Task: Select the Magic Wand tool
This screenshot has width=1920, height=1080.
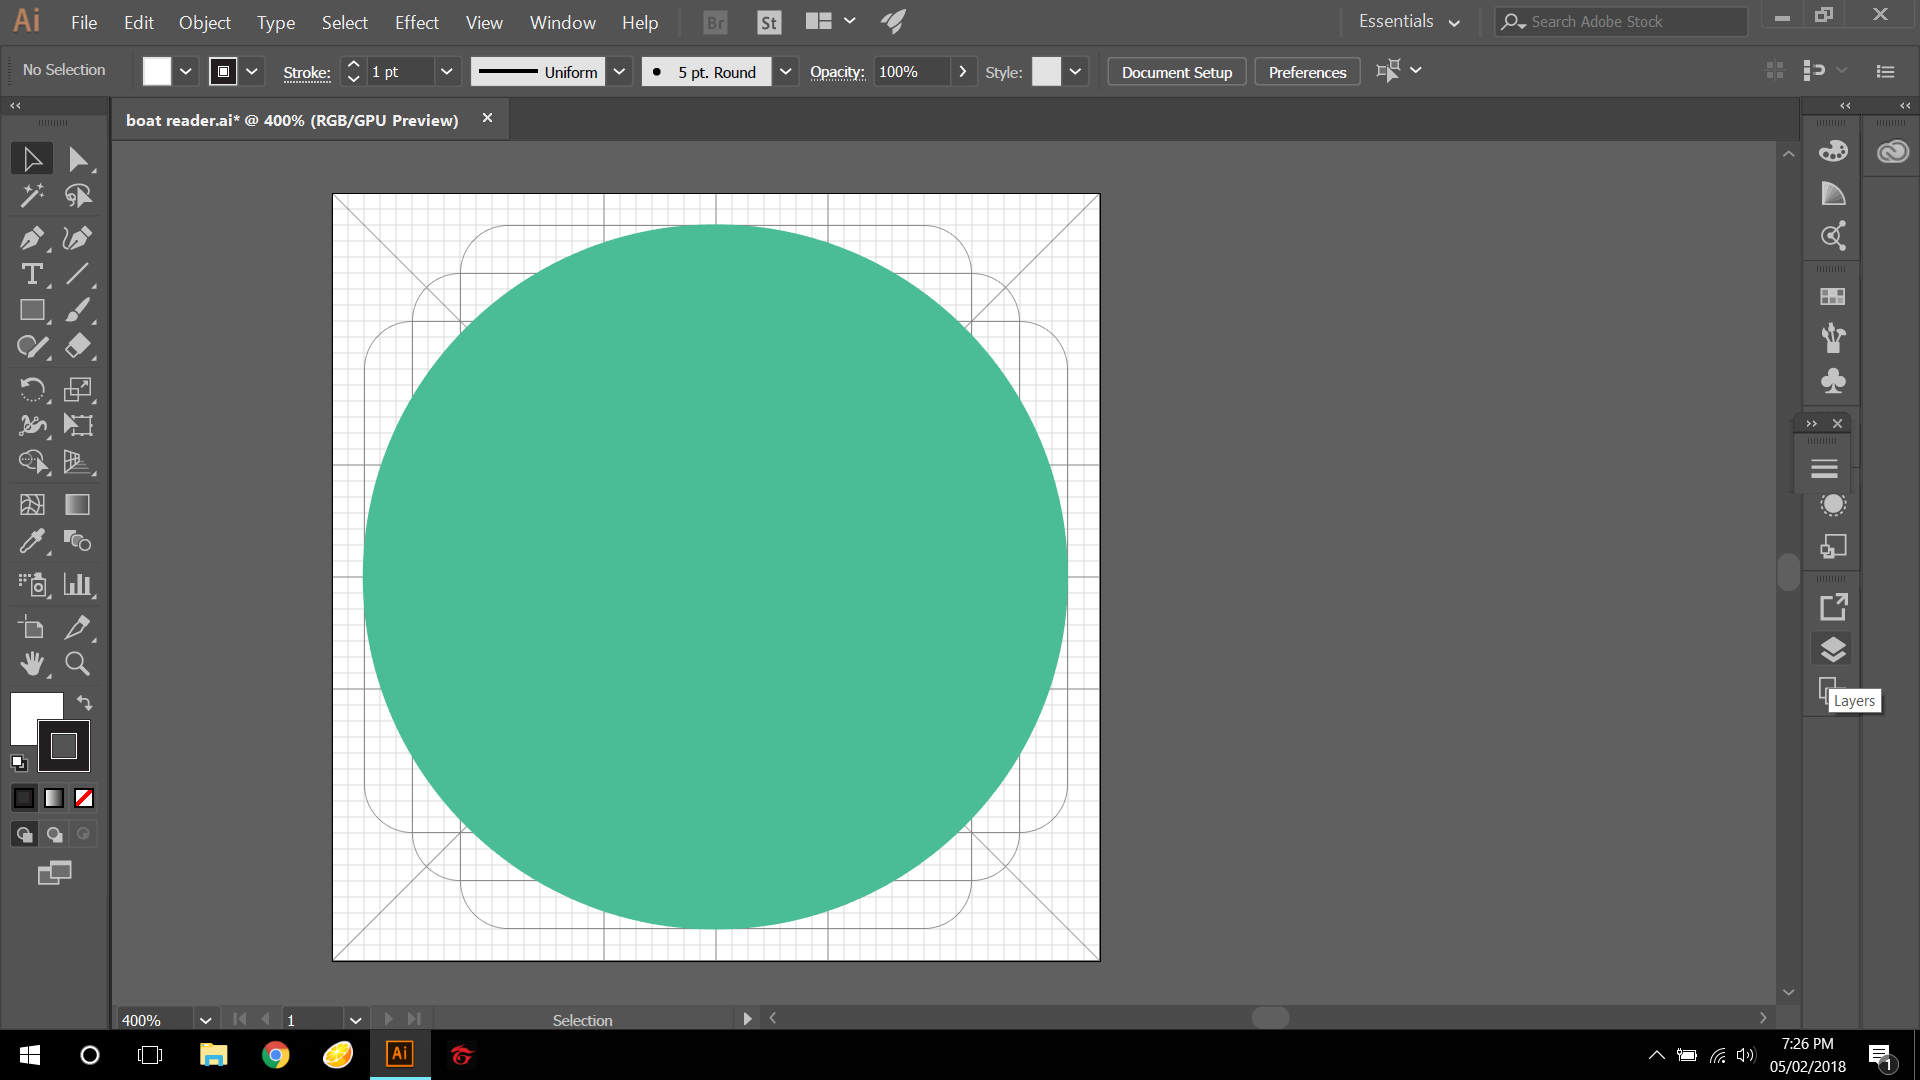Action: click(32, 196)
